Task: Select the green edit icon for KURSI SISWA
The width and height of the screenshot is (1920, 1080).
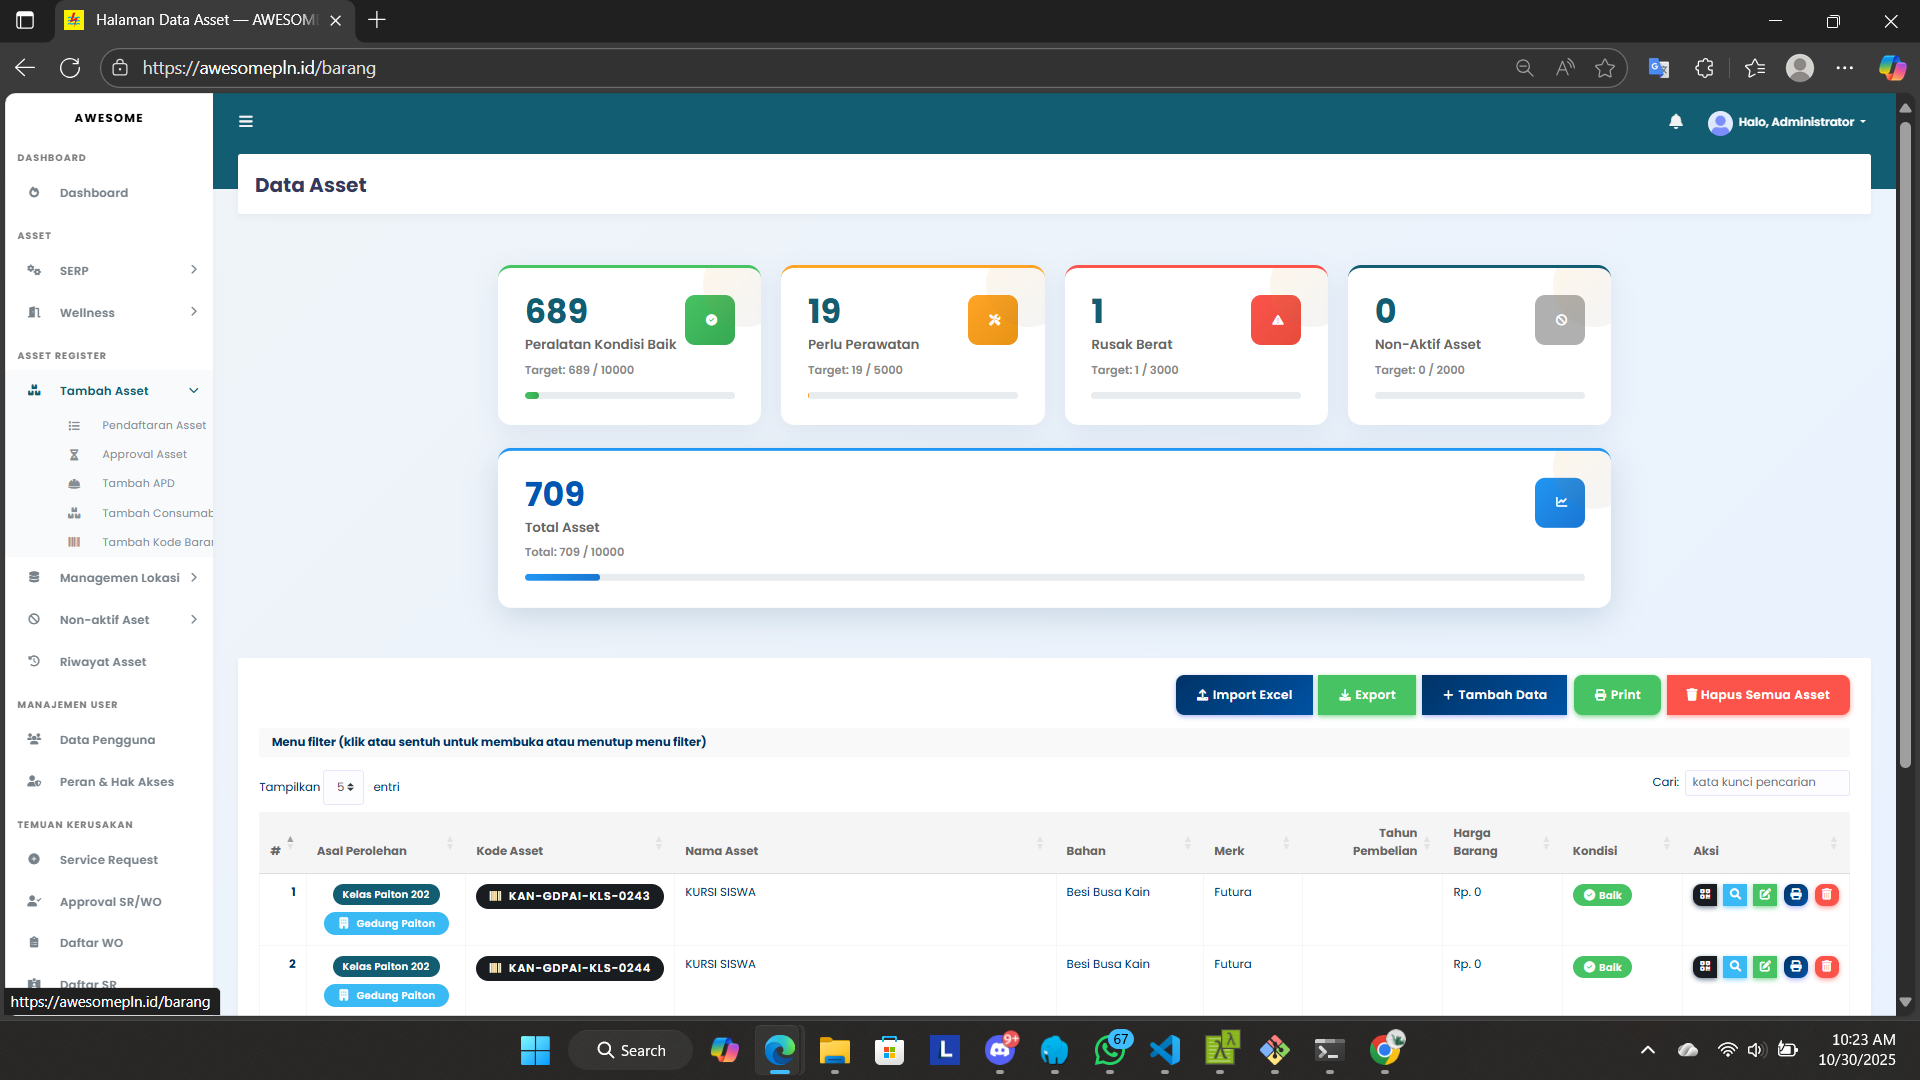Action: point(1766,895)
